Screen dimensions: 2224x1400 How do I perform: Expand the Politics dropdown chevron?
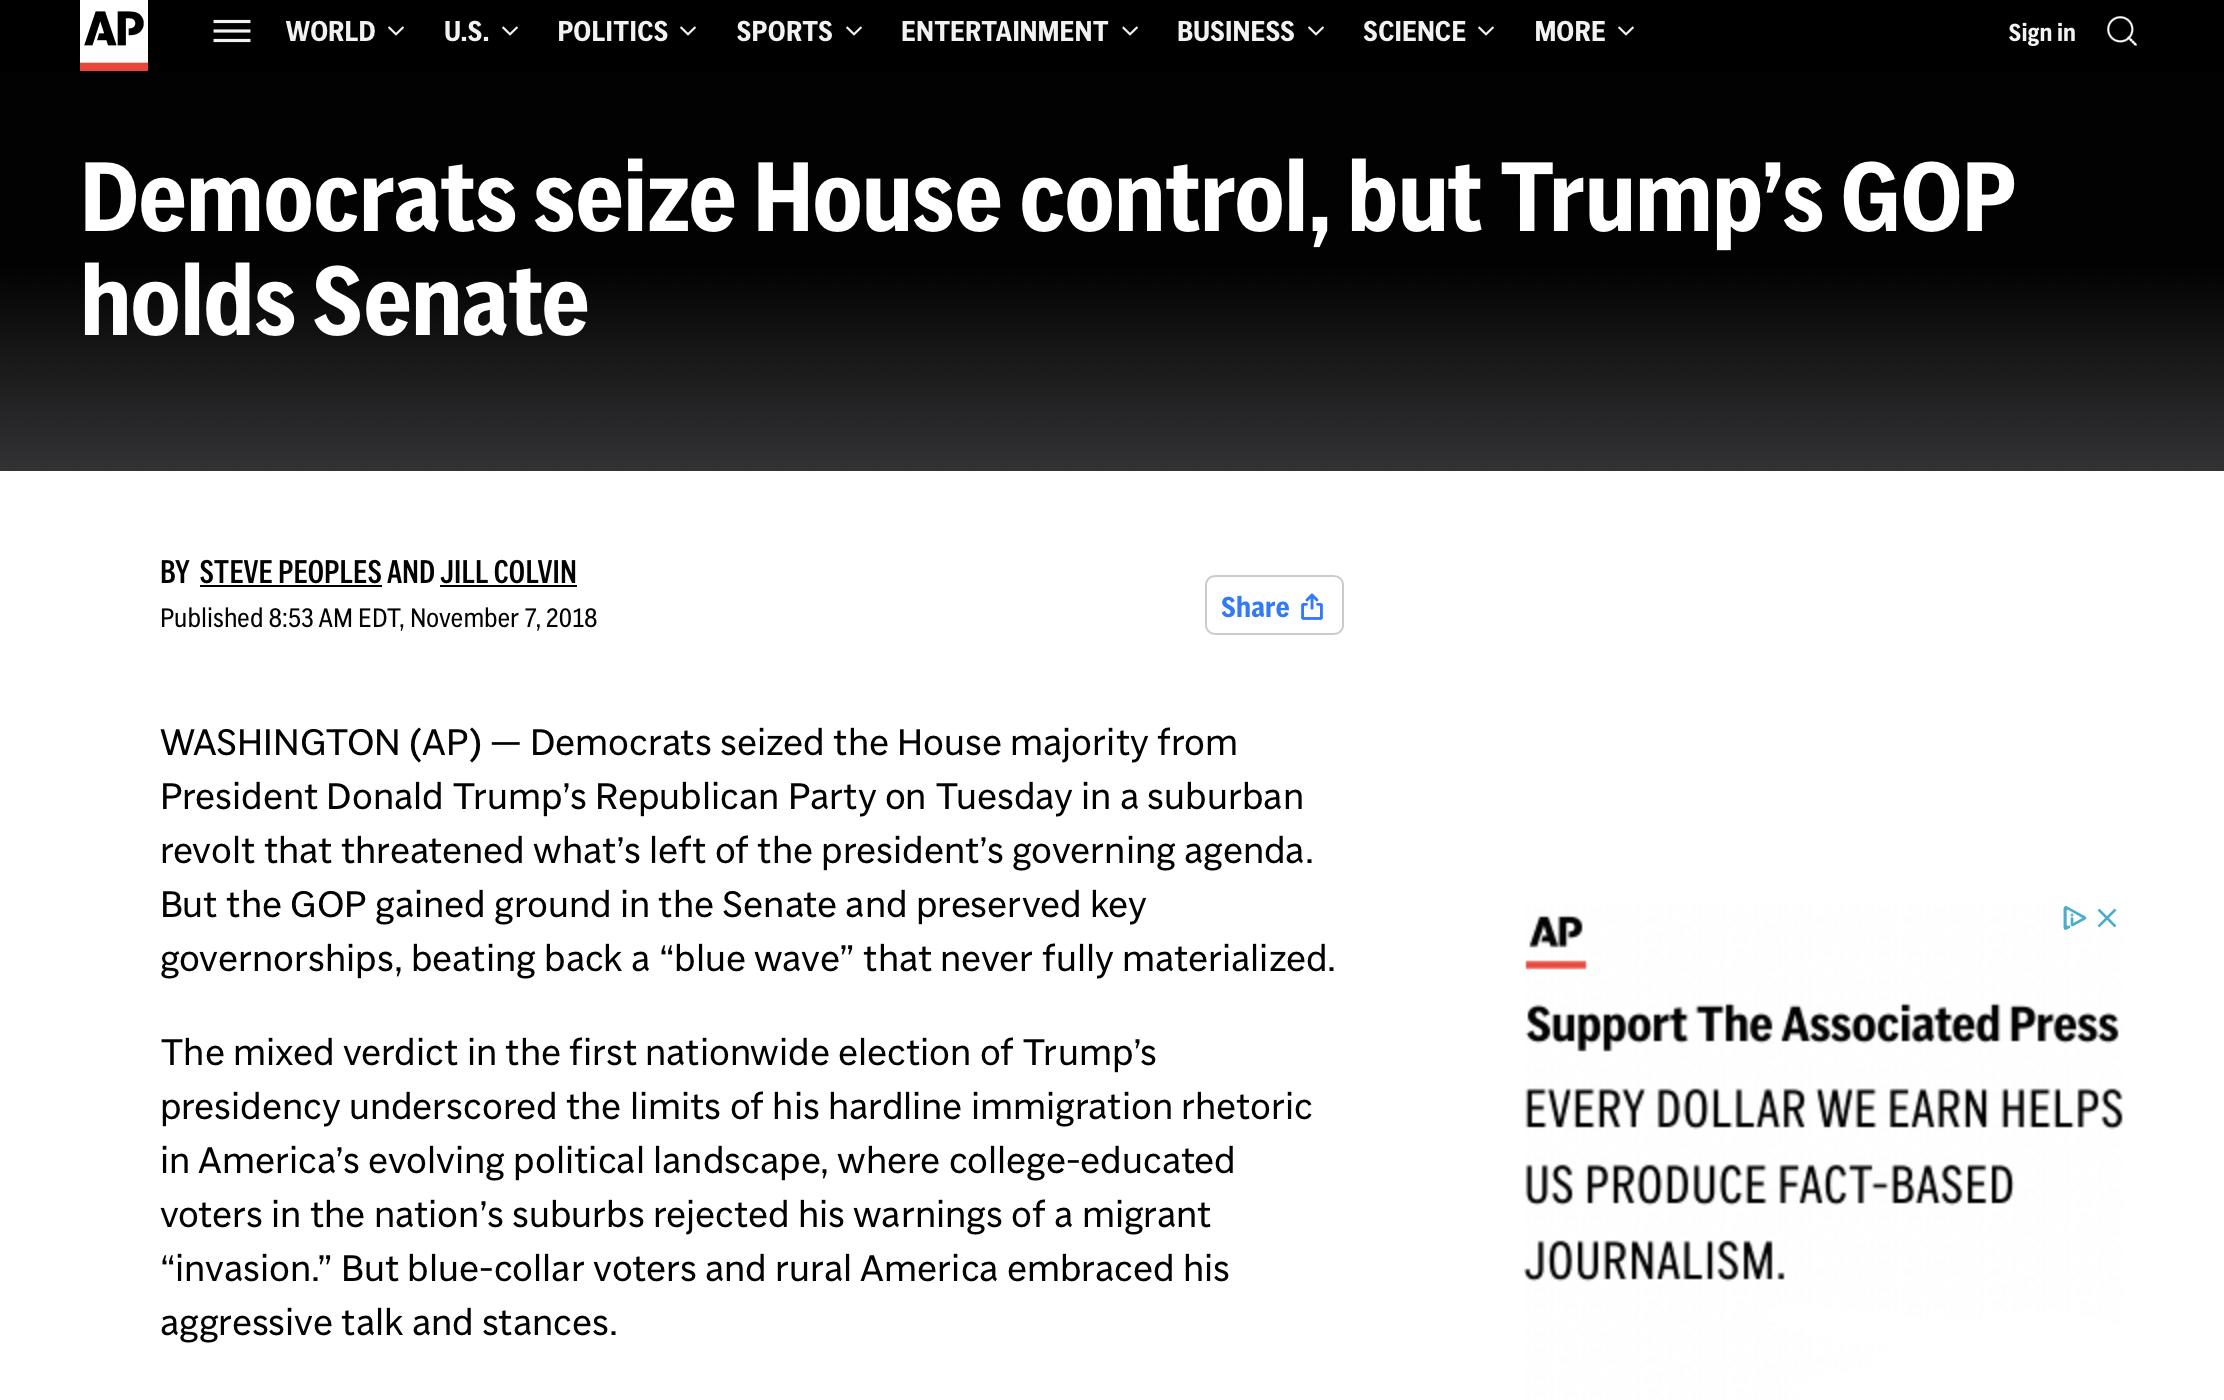688,32
